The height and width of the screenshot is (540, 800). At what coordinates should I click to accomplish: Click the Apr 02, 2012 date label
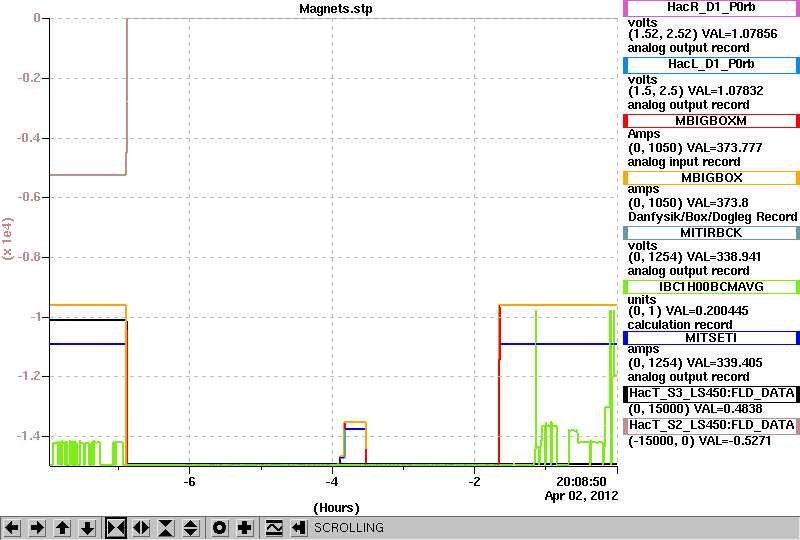coord(581,496)
